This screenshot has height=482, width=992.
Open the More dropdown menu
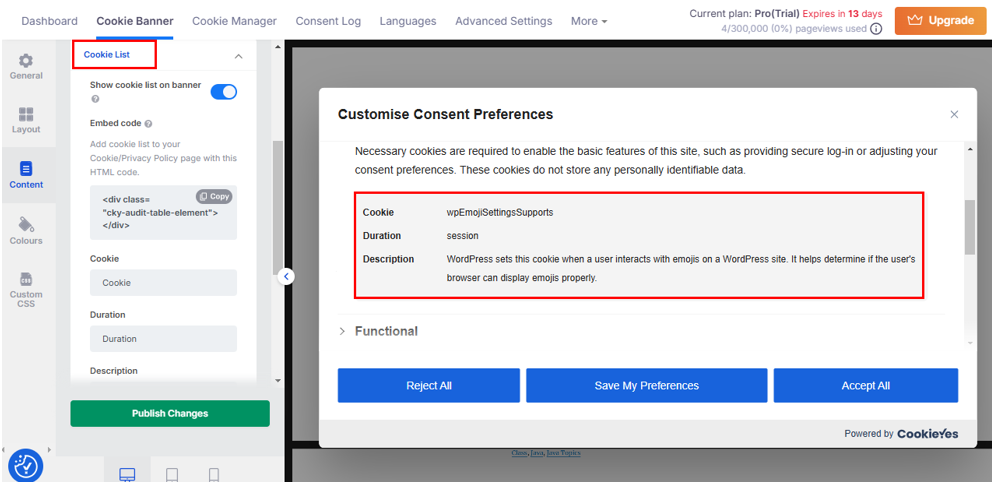pyautogui.click(x=589, y=21)
